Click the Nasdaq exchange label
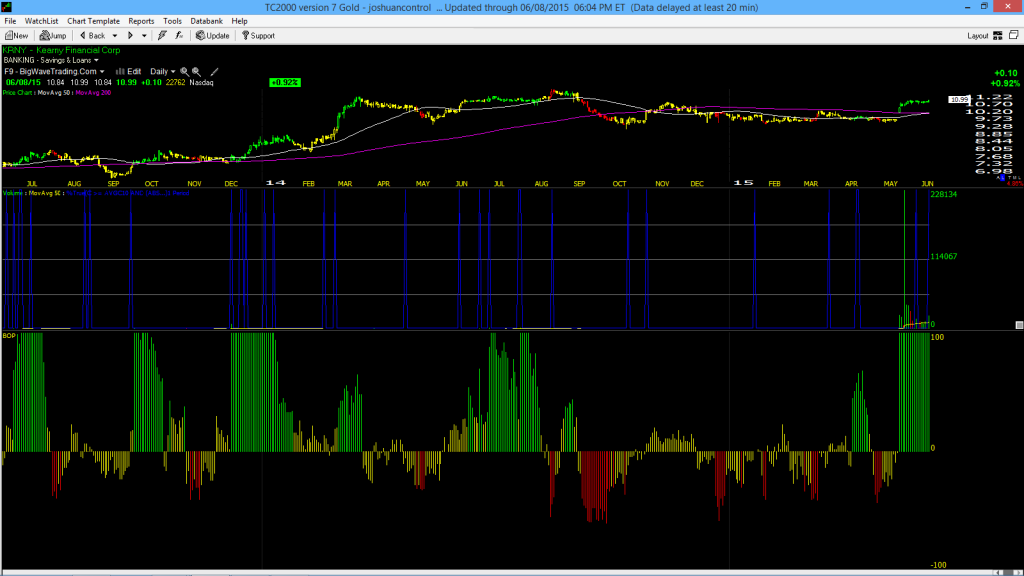This screenshot has height=576, width=1024. 201,83
